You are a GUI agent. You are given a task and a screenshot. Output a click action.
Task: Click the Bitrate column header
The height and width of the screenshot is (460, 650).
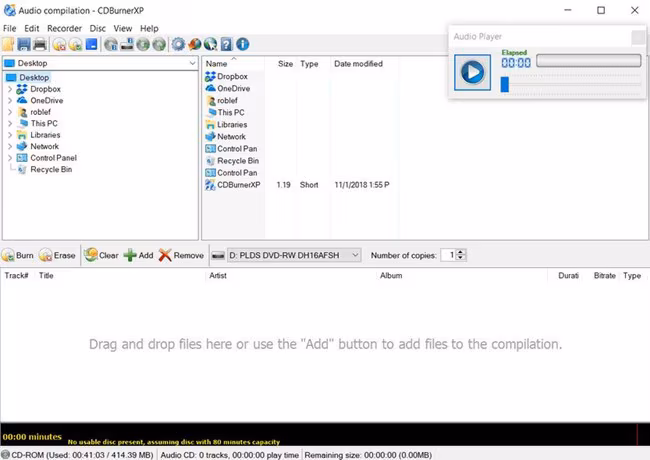[x=604, y=276]
